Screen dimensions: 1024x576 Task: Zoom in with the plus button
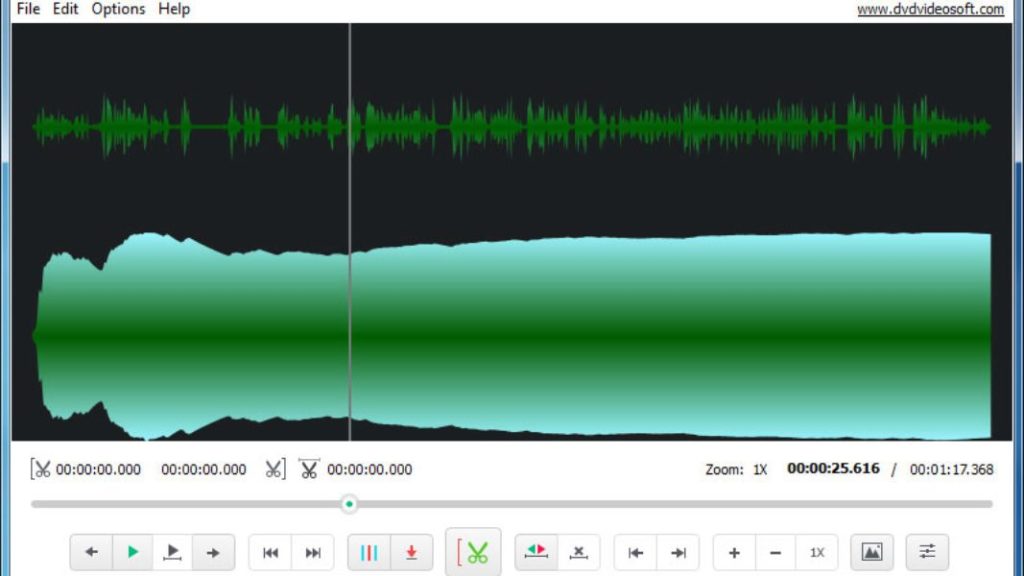point(734,552)
